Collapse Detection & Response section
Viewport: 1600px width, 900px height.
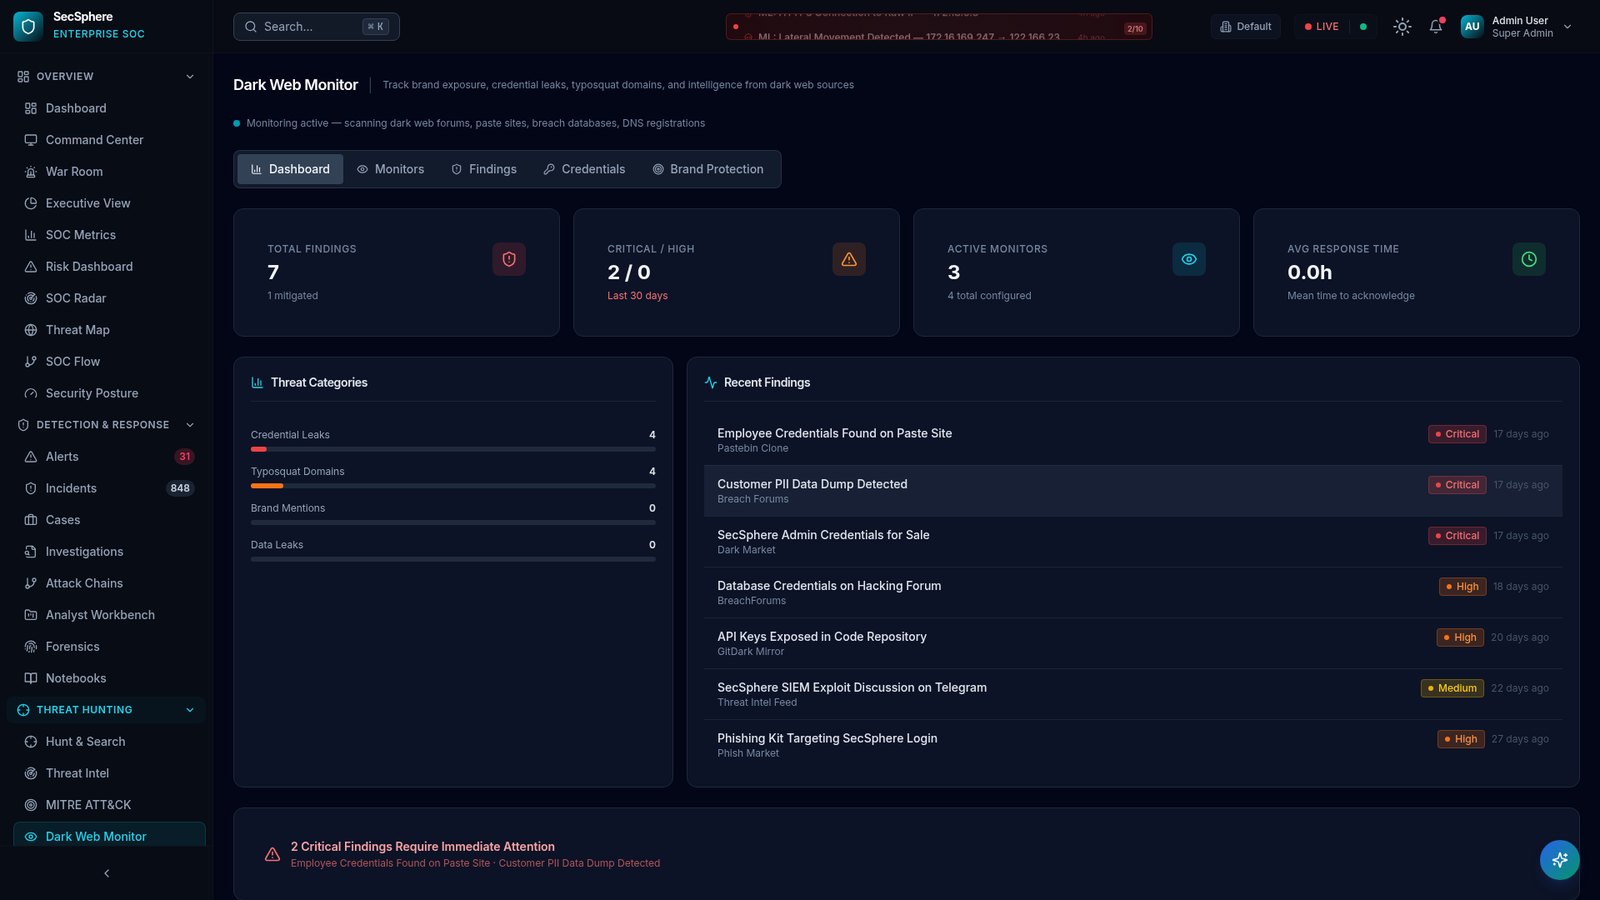pyautogui.click(x=106, y=425)
